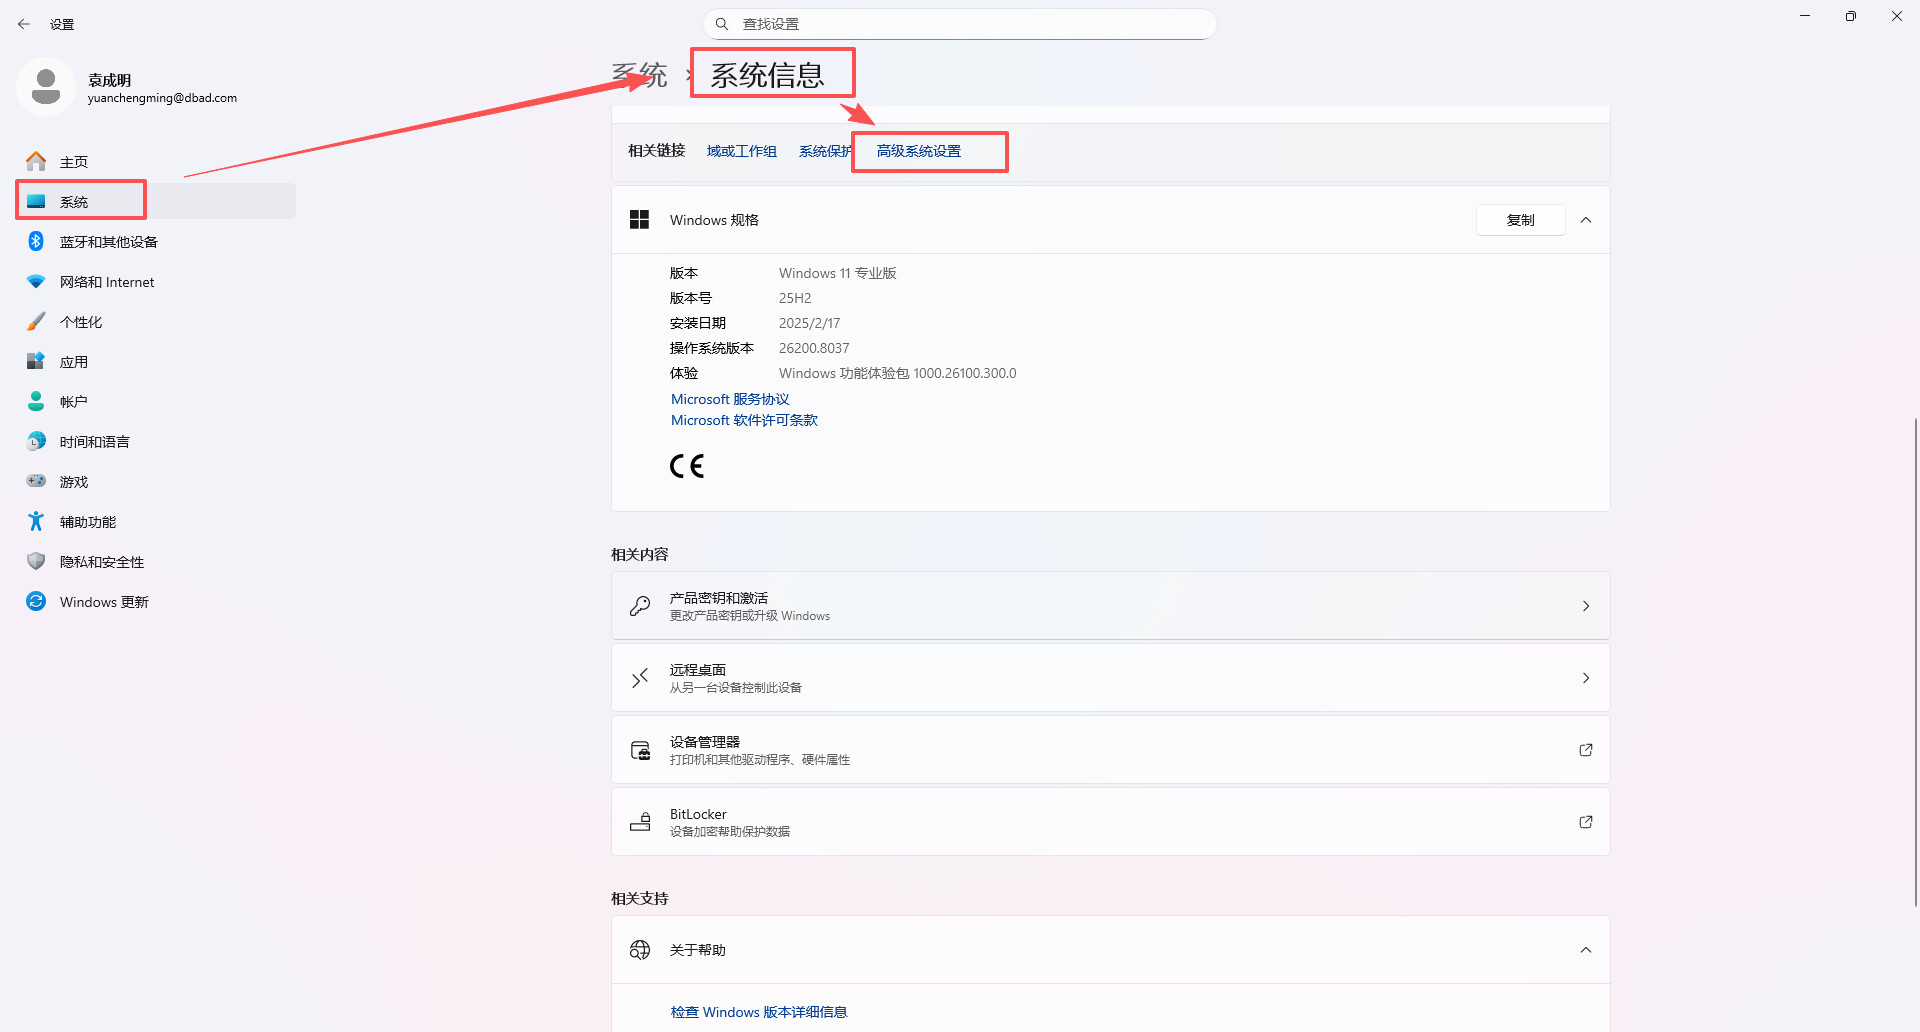This screenshot has width=1920, height=1032.
Task: Click the Bluetooth icon for 蓝牙和其他设备
Action: (36, 241)
